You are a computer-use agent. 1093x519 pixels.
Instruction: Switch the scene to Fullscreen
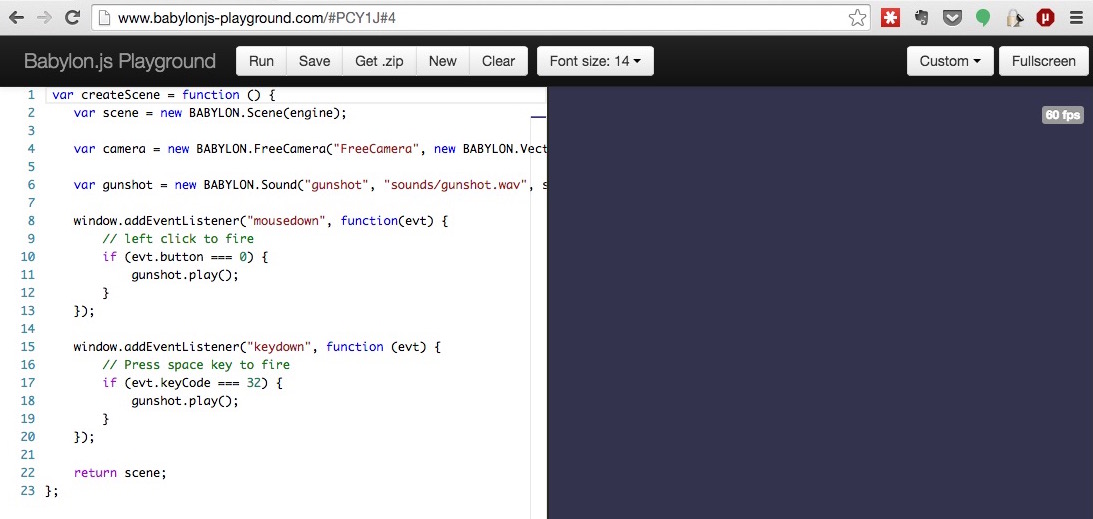[1044, 61]
